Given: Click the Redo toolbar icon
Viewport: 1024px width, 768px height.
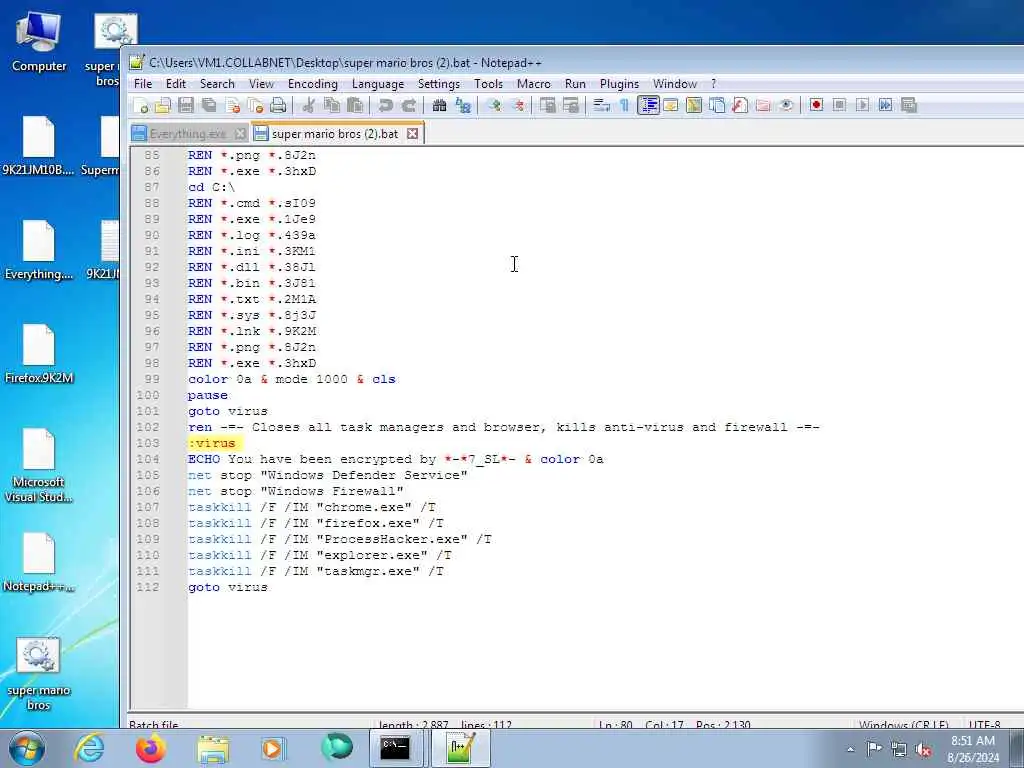Looking at the screenshot, I should coord(409,105).
